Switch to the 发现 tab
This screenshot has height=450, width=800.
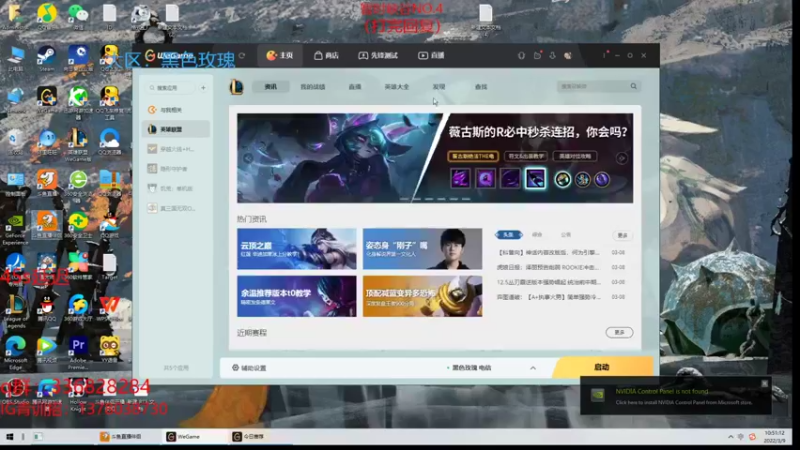tap(439, 87)
